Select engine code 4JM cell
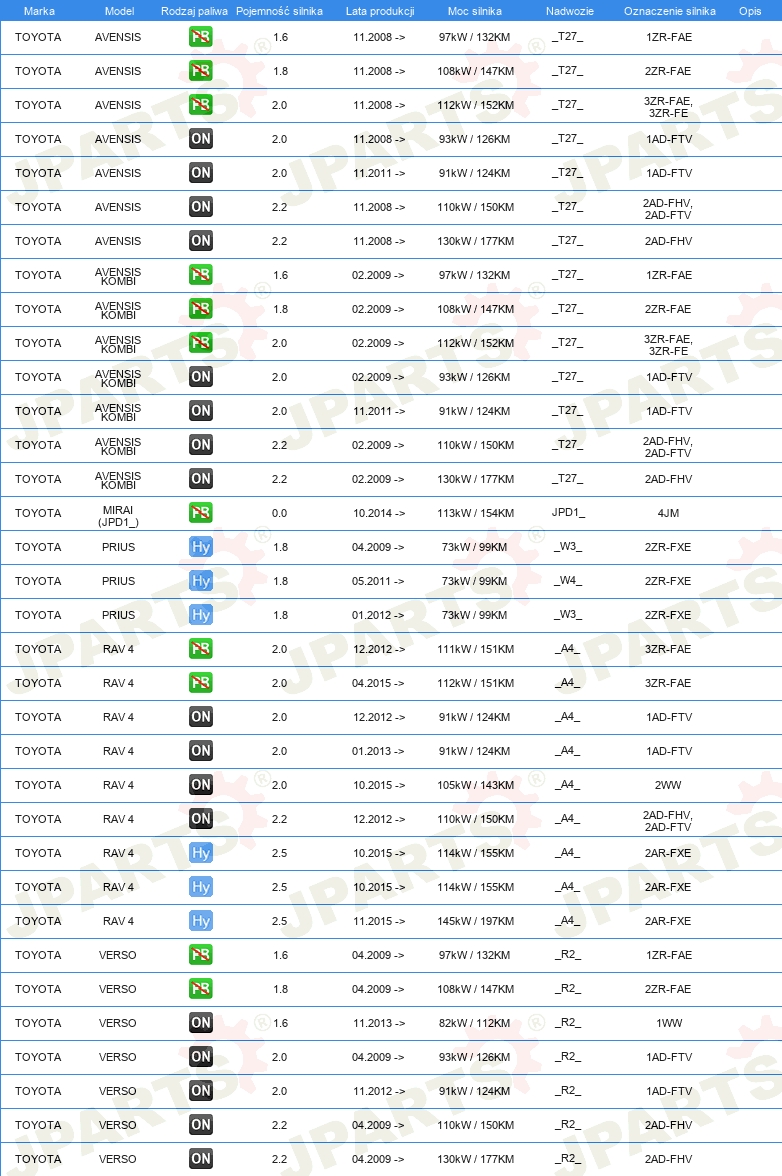Viewport: 782px width, 1176px height. (668, 513)
